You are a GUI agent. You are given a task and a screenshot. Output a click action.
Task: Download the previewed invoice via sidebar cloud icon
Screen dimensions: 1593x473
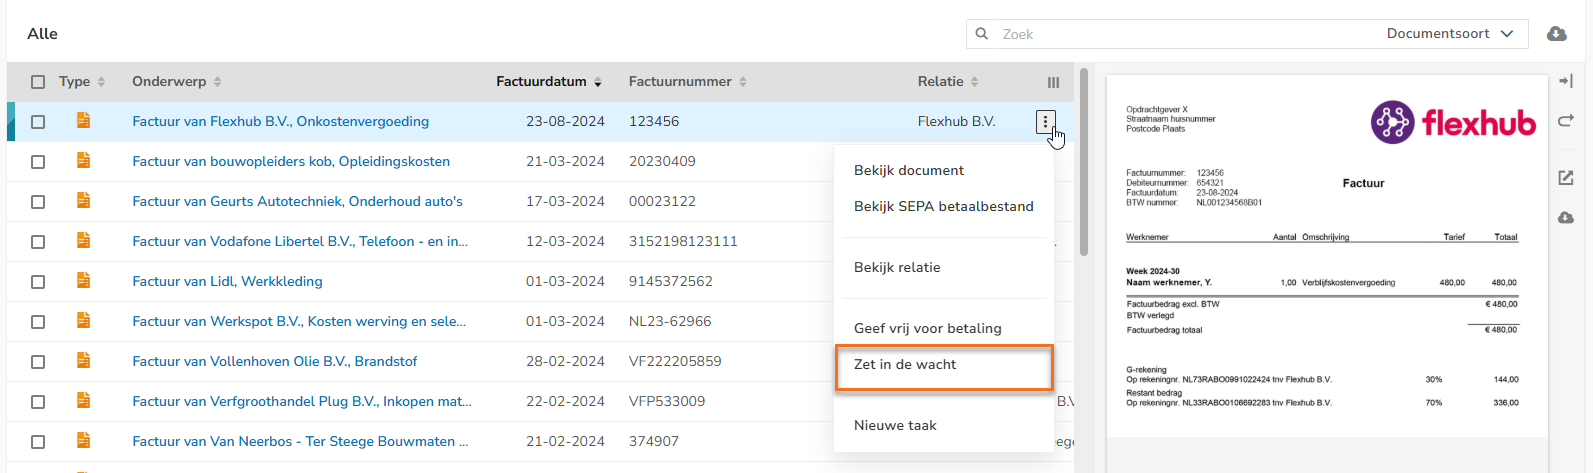1566,218
